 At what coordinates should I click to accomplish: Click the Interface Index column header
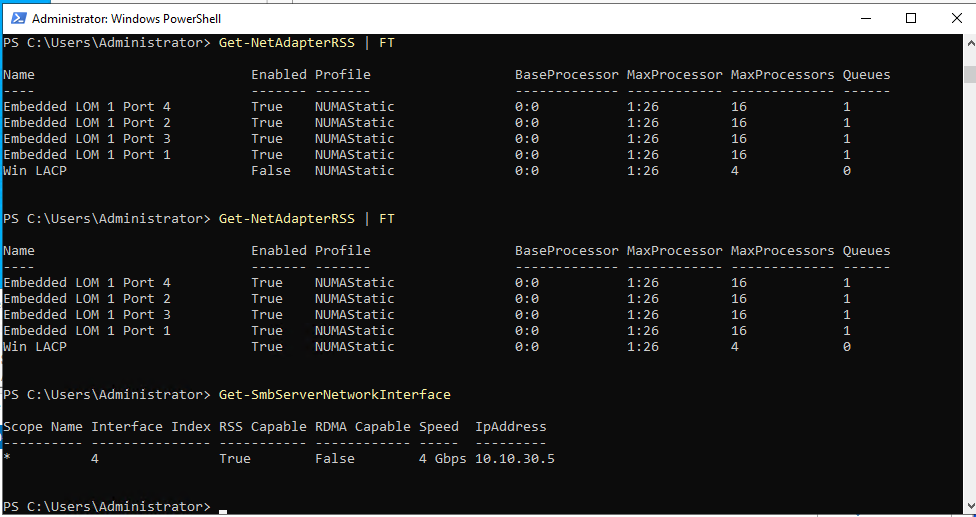coord(151,427)
